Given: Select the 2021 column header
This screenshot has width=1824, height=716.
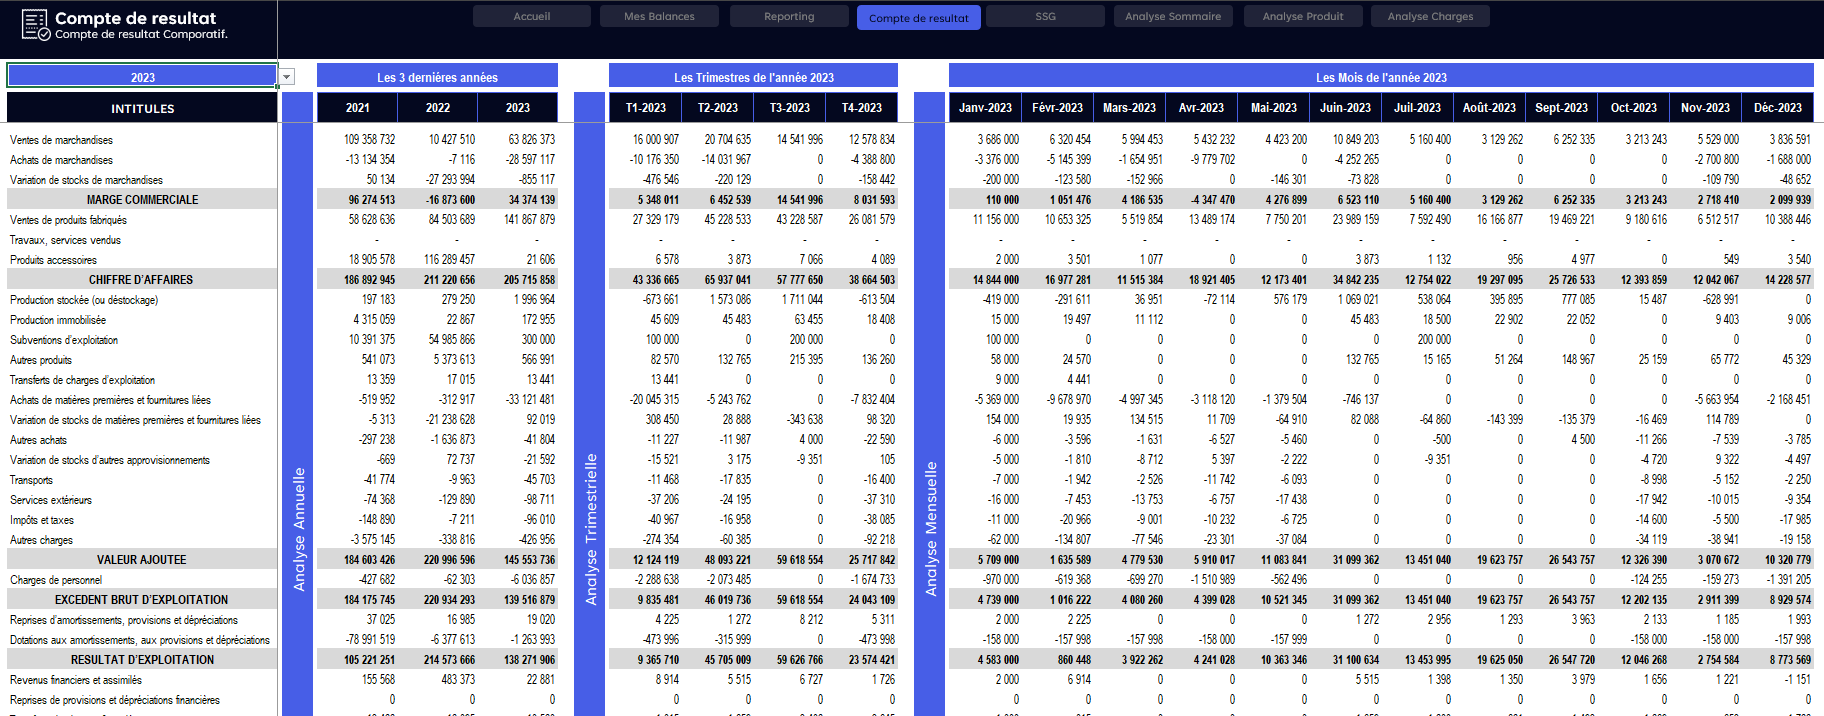Looking at the screenshot, I should (357, 107).
